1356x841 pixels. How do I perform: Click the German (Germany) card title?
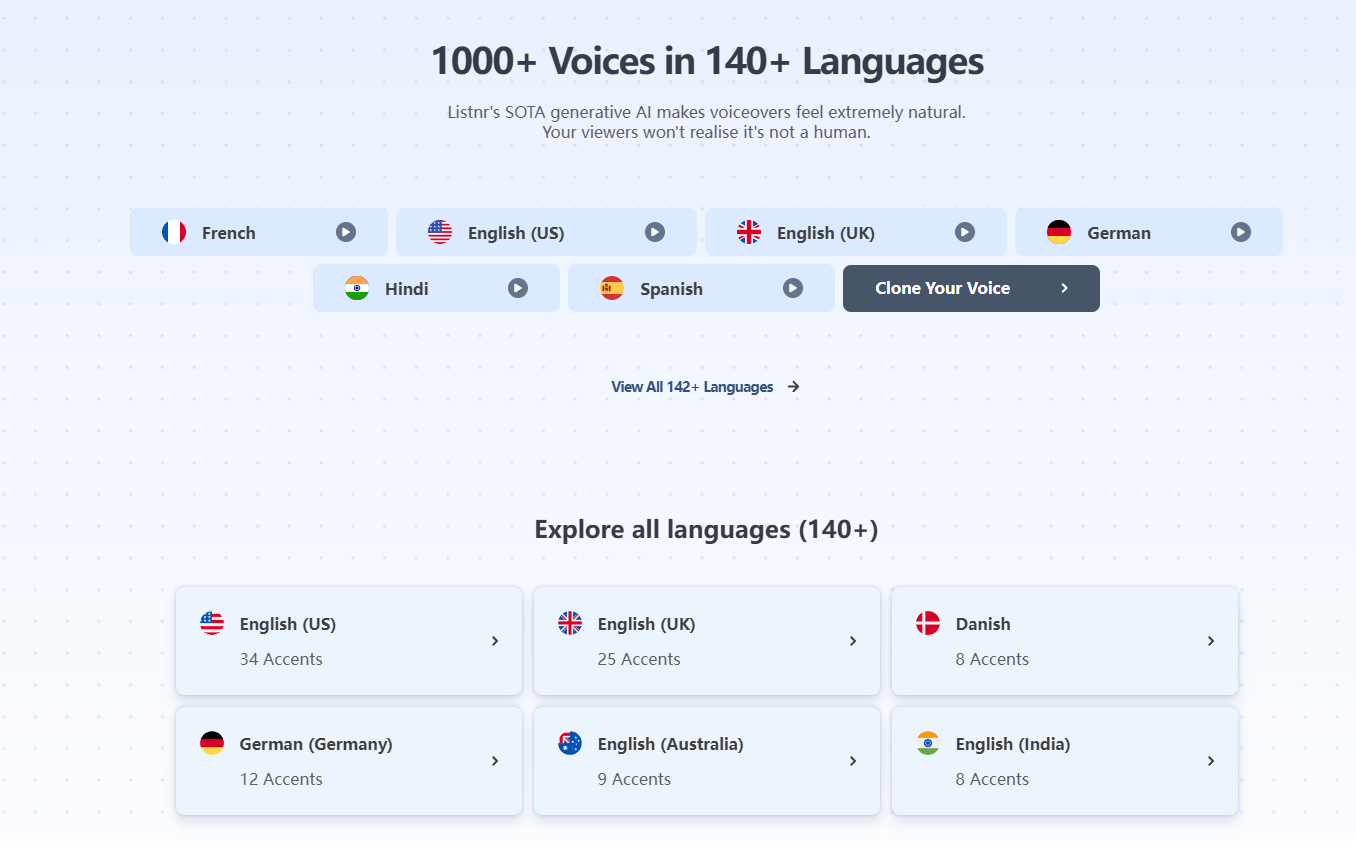pos(316,744)
